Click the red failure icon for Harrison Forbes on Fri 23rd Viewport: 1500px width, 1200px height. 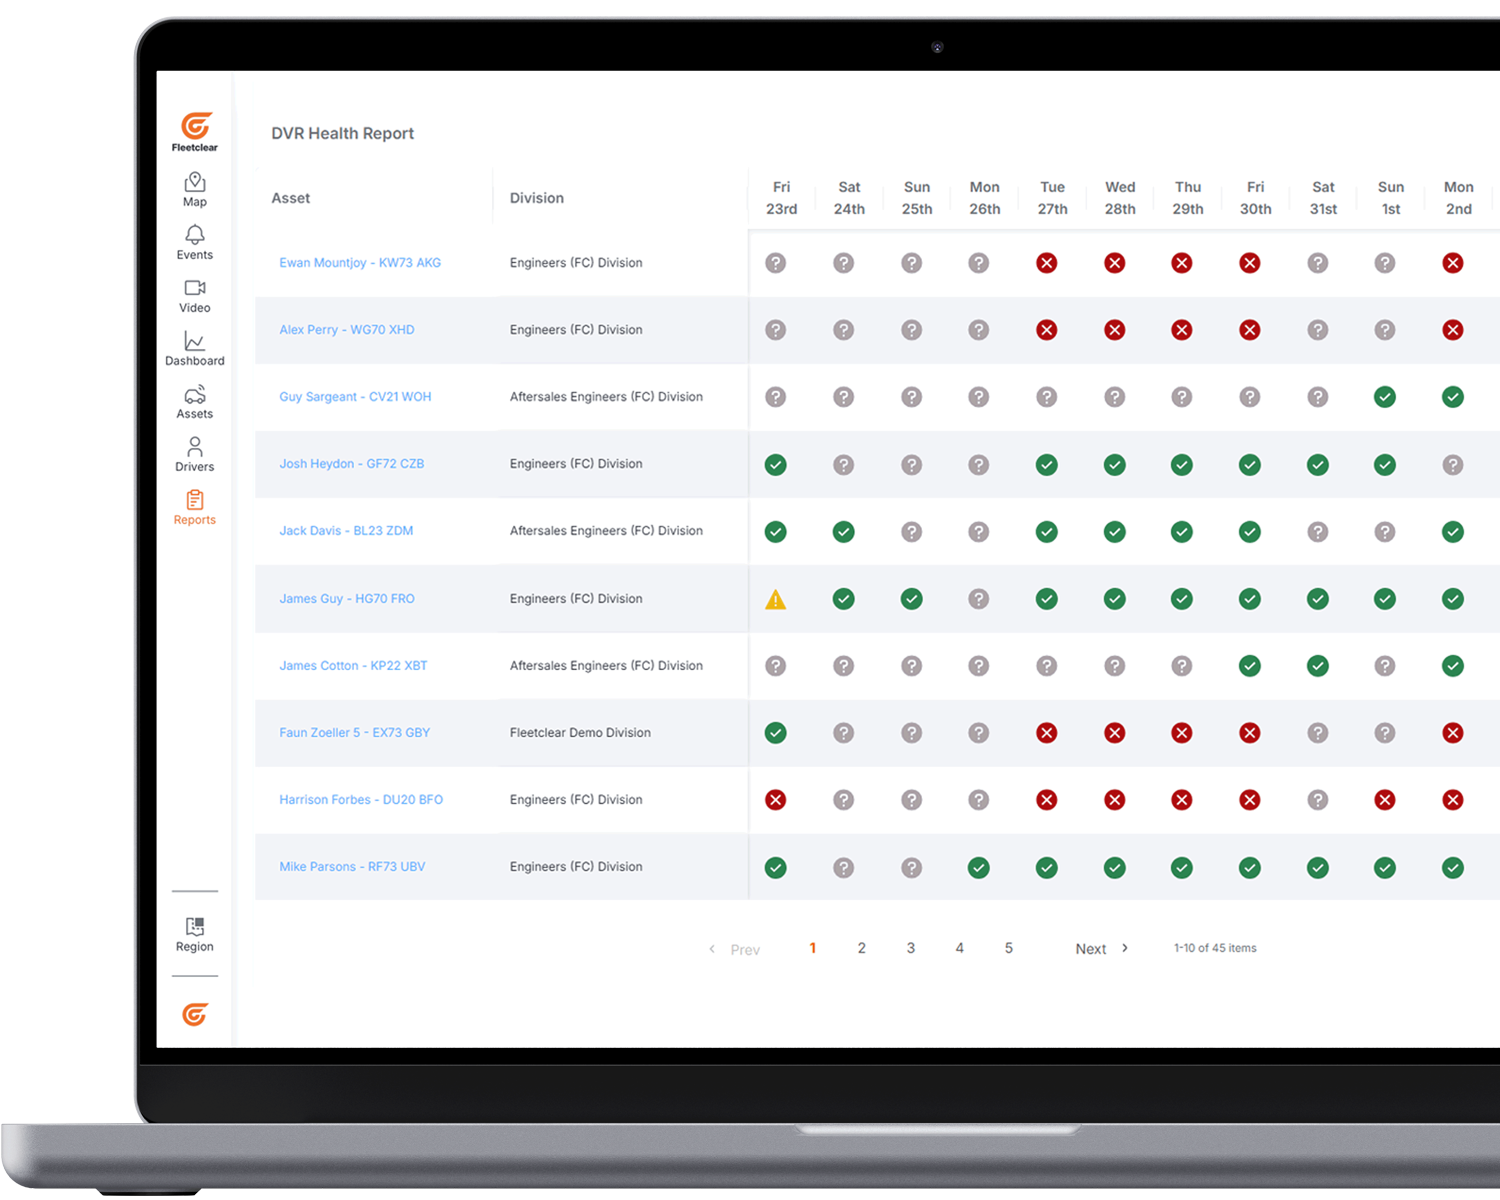pyautogui.click(x=776, y=800)
